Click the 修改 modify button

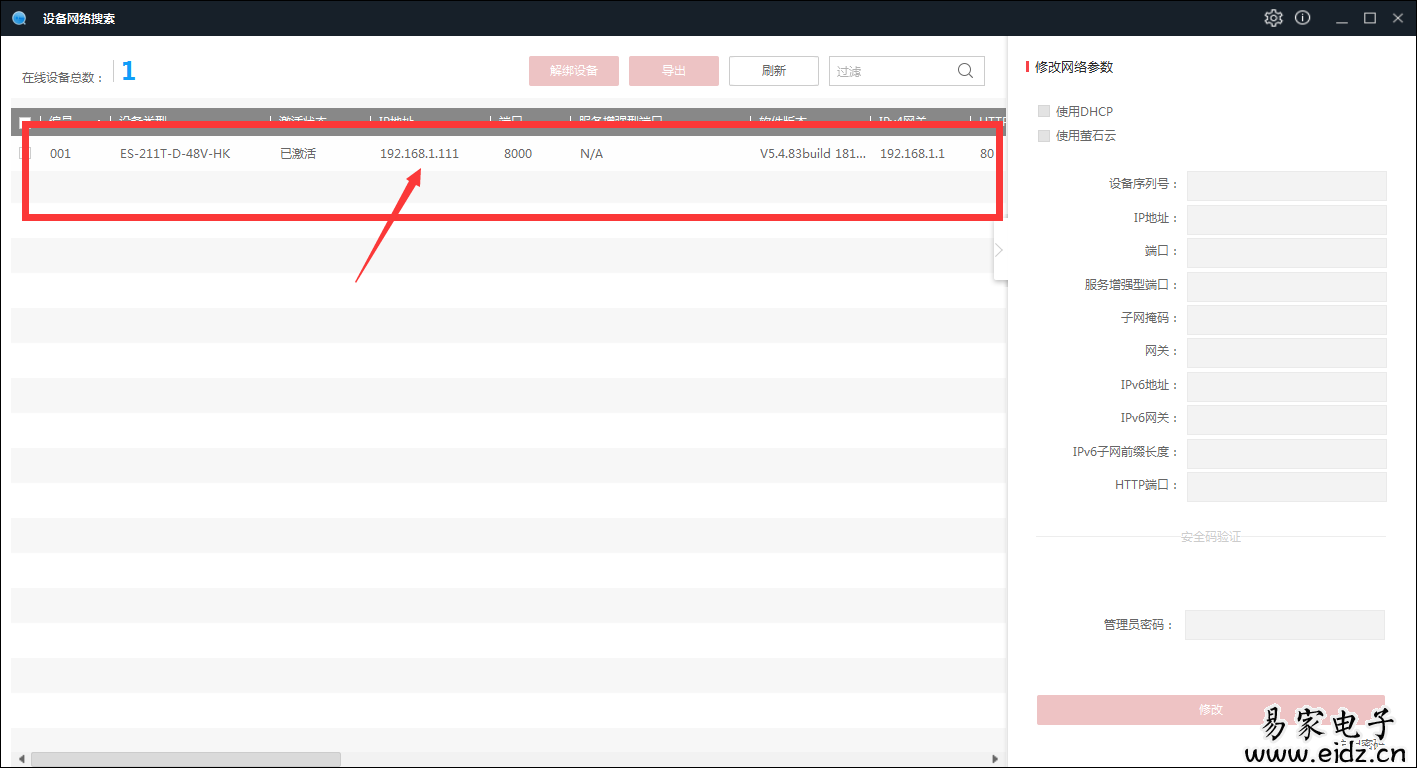coord(1211,710)
